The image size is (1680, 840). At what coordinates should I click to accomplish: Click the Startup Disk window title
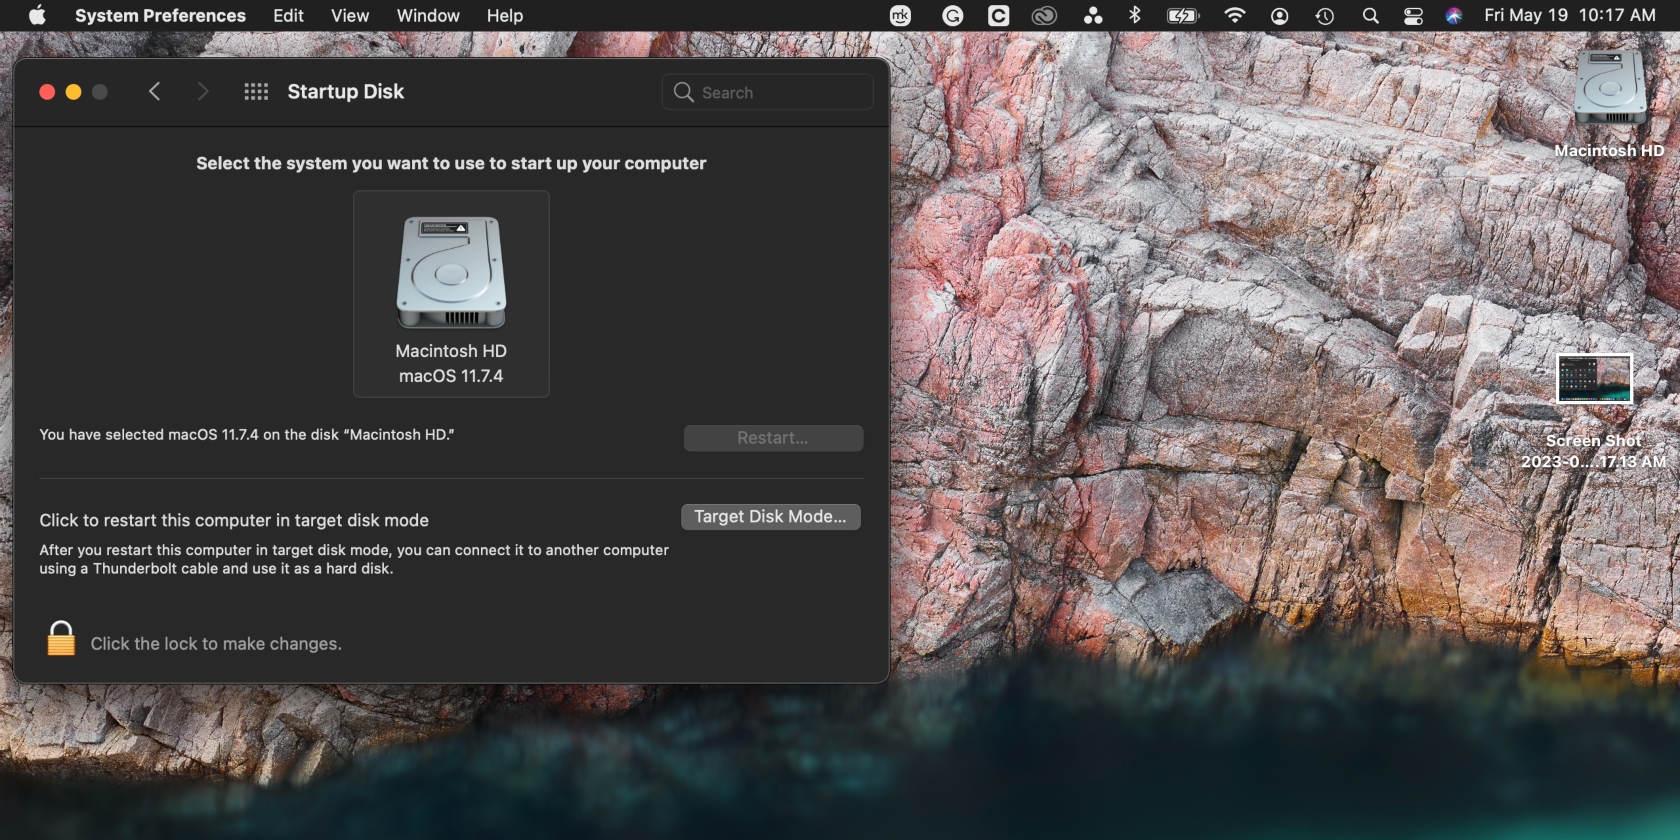[x=345, y=91]
